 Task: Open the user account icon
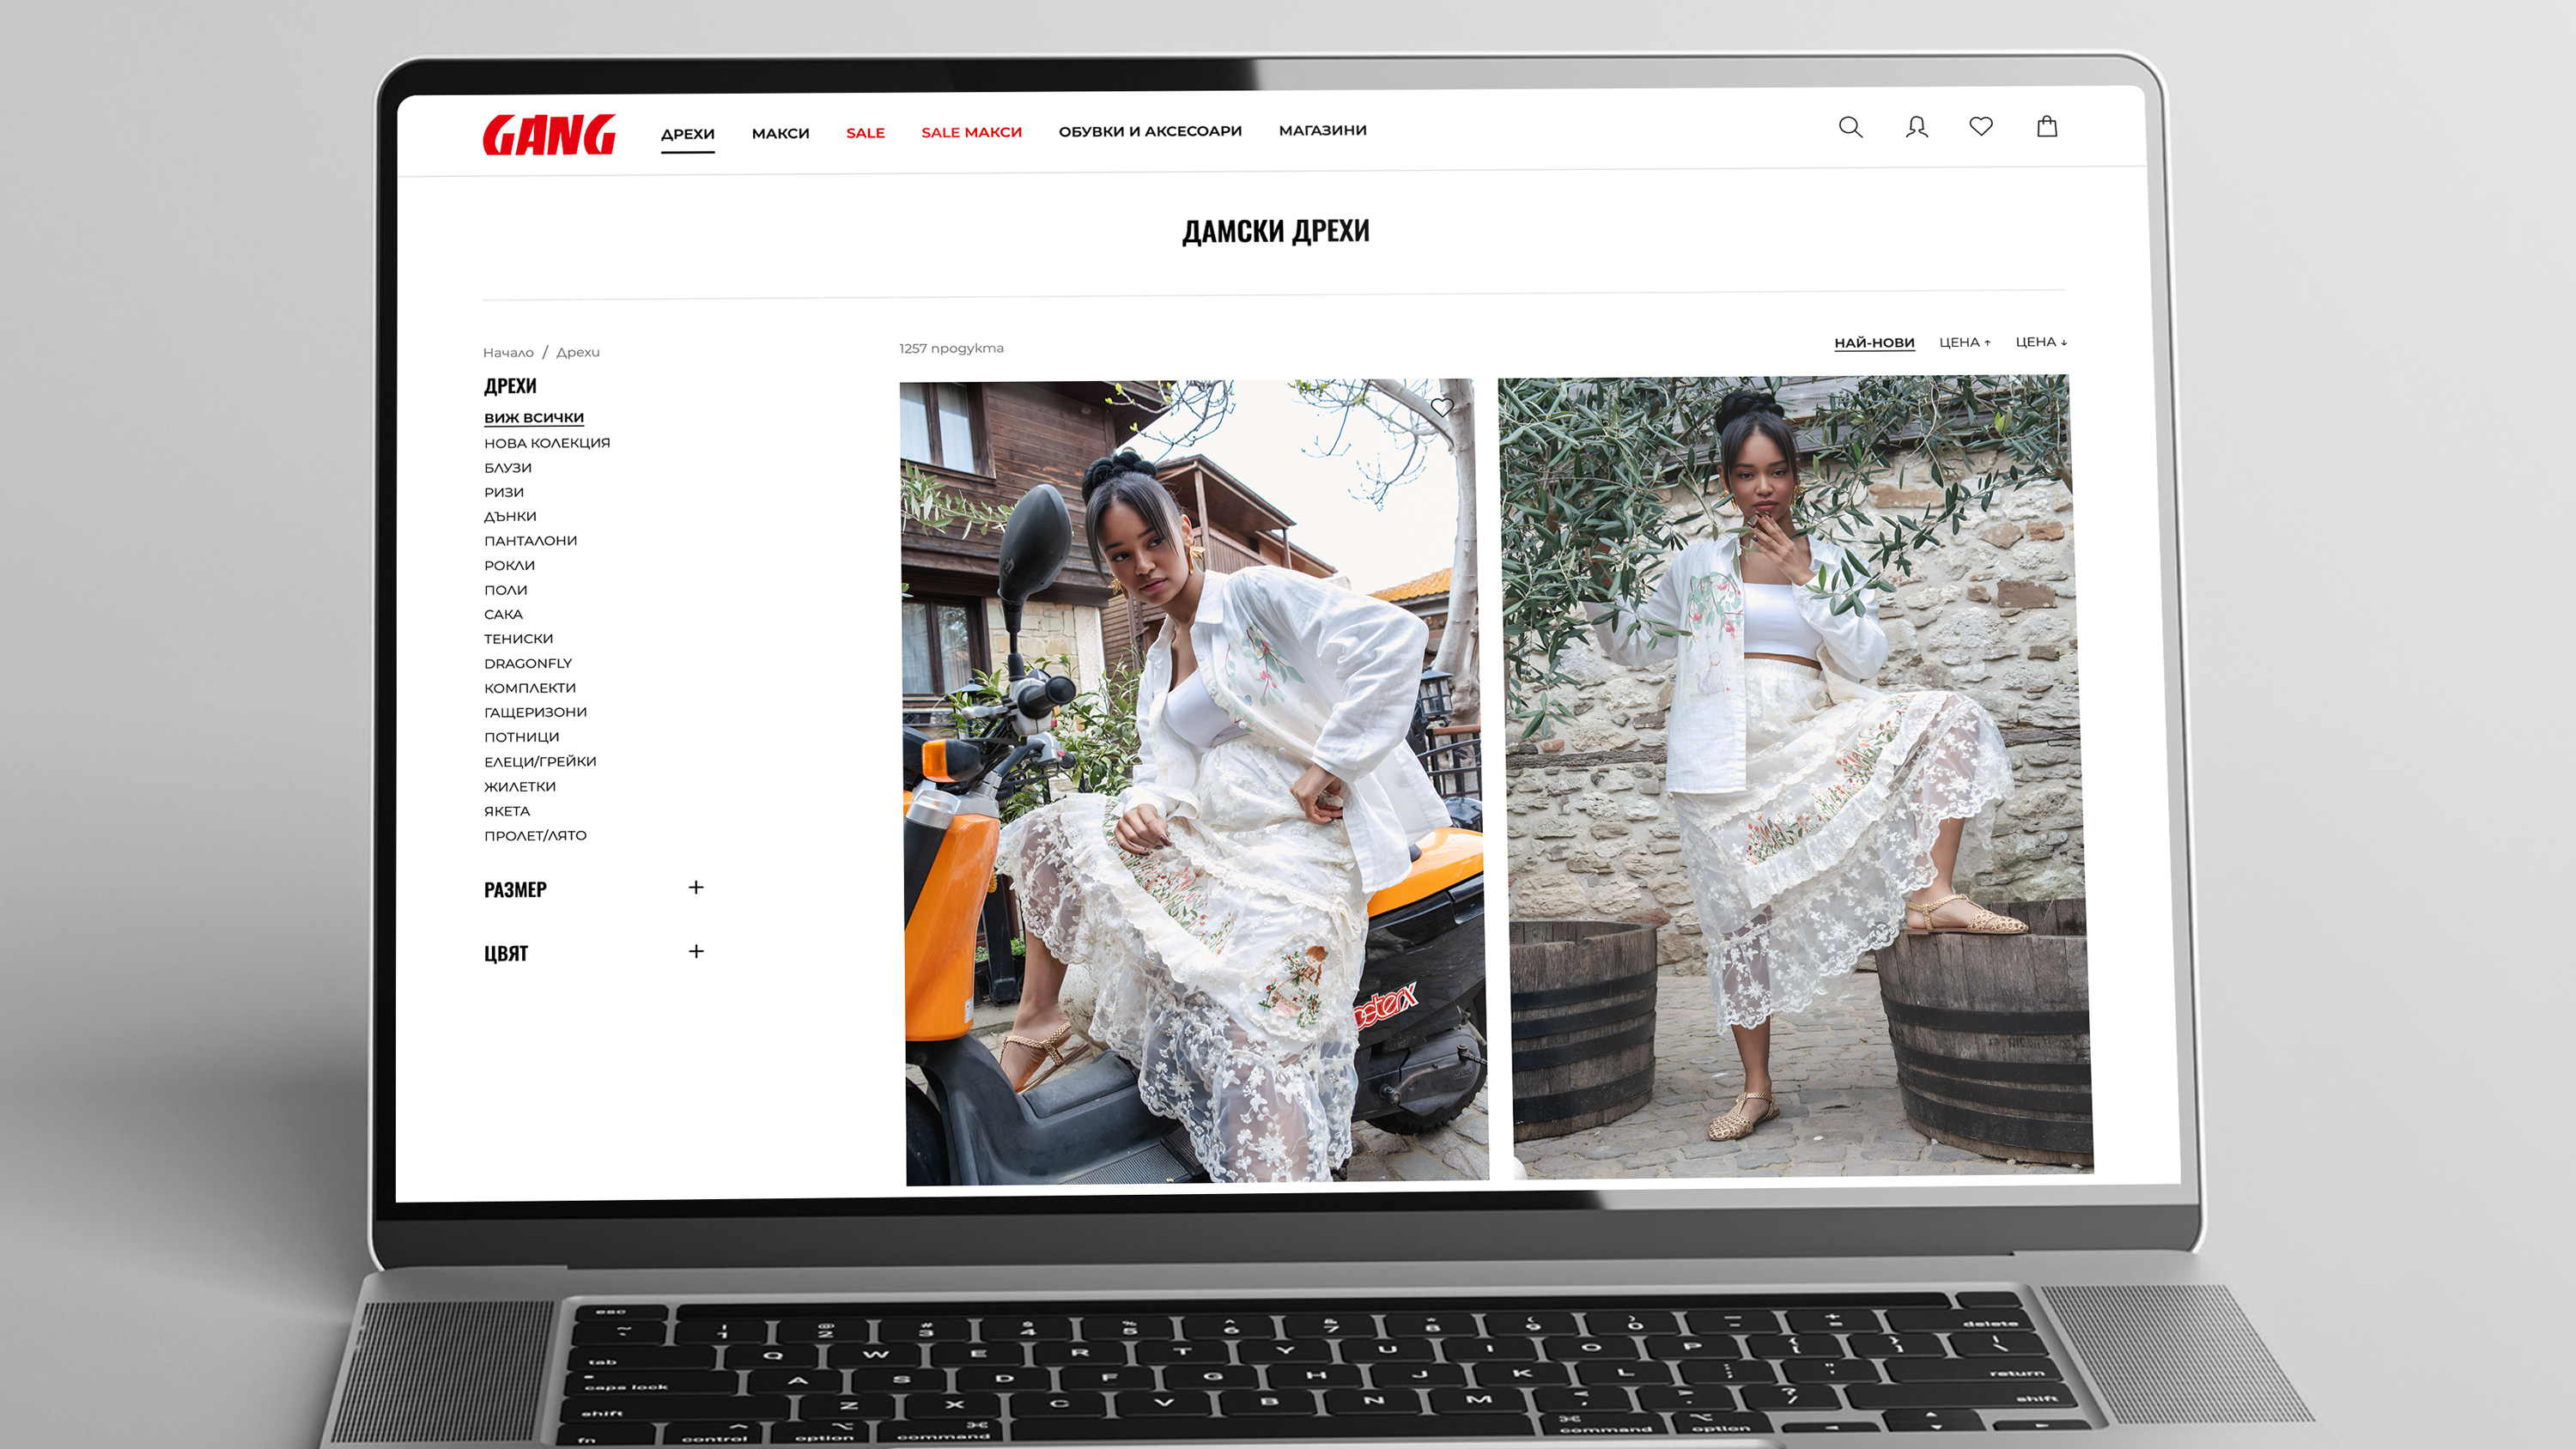click(1916, 127)
